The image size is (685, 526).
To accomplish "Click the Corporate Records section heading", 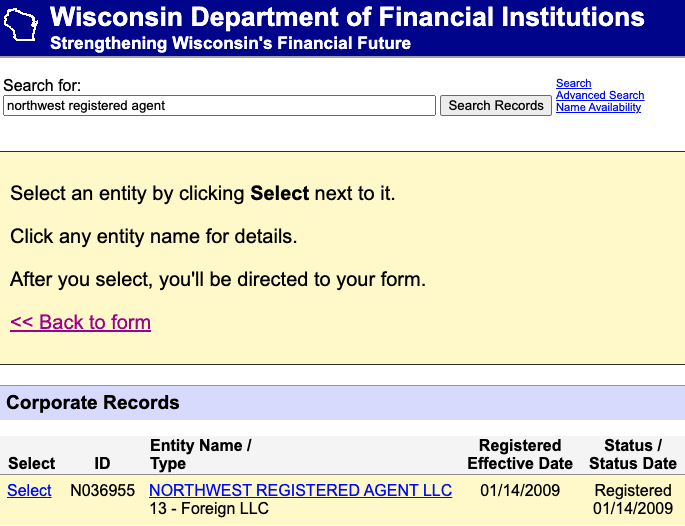I will tap(93, 403).
